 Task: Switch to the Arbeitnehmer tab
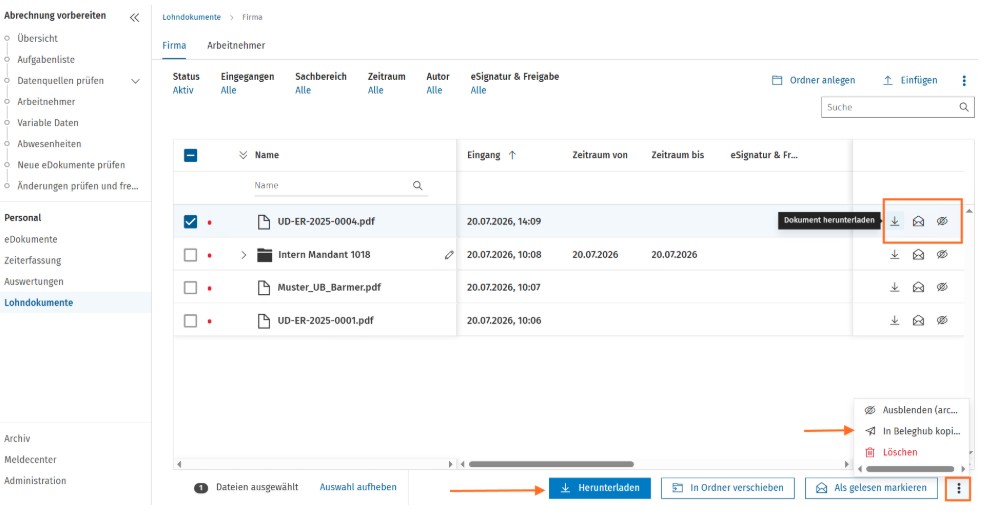coord(236,45)
